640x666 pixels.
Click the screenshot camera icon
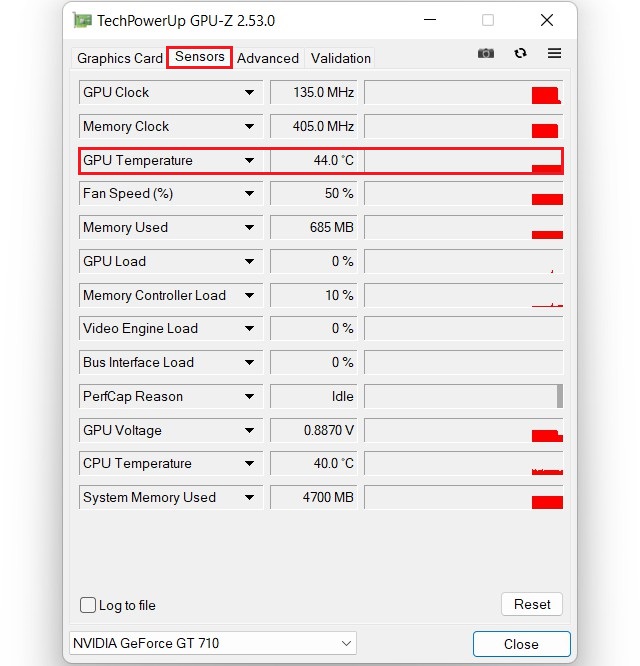485,54
